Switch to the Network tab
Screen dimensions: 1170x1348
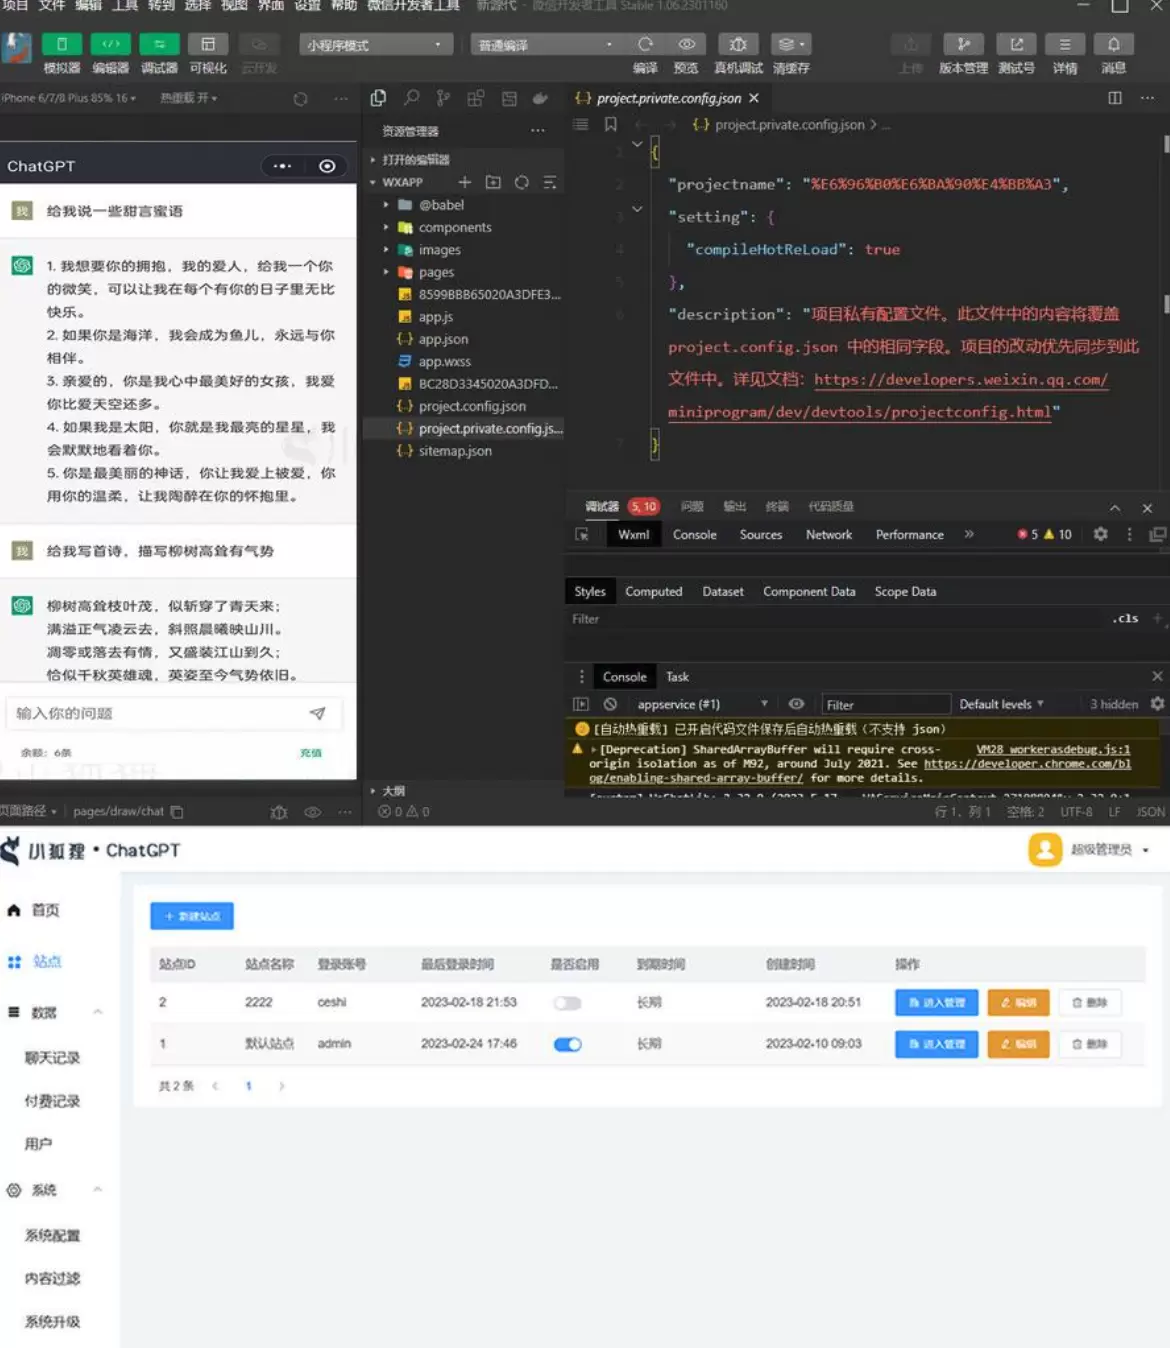coord(829,535)
